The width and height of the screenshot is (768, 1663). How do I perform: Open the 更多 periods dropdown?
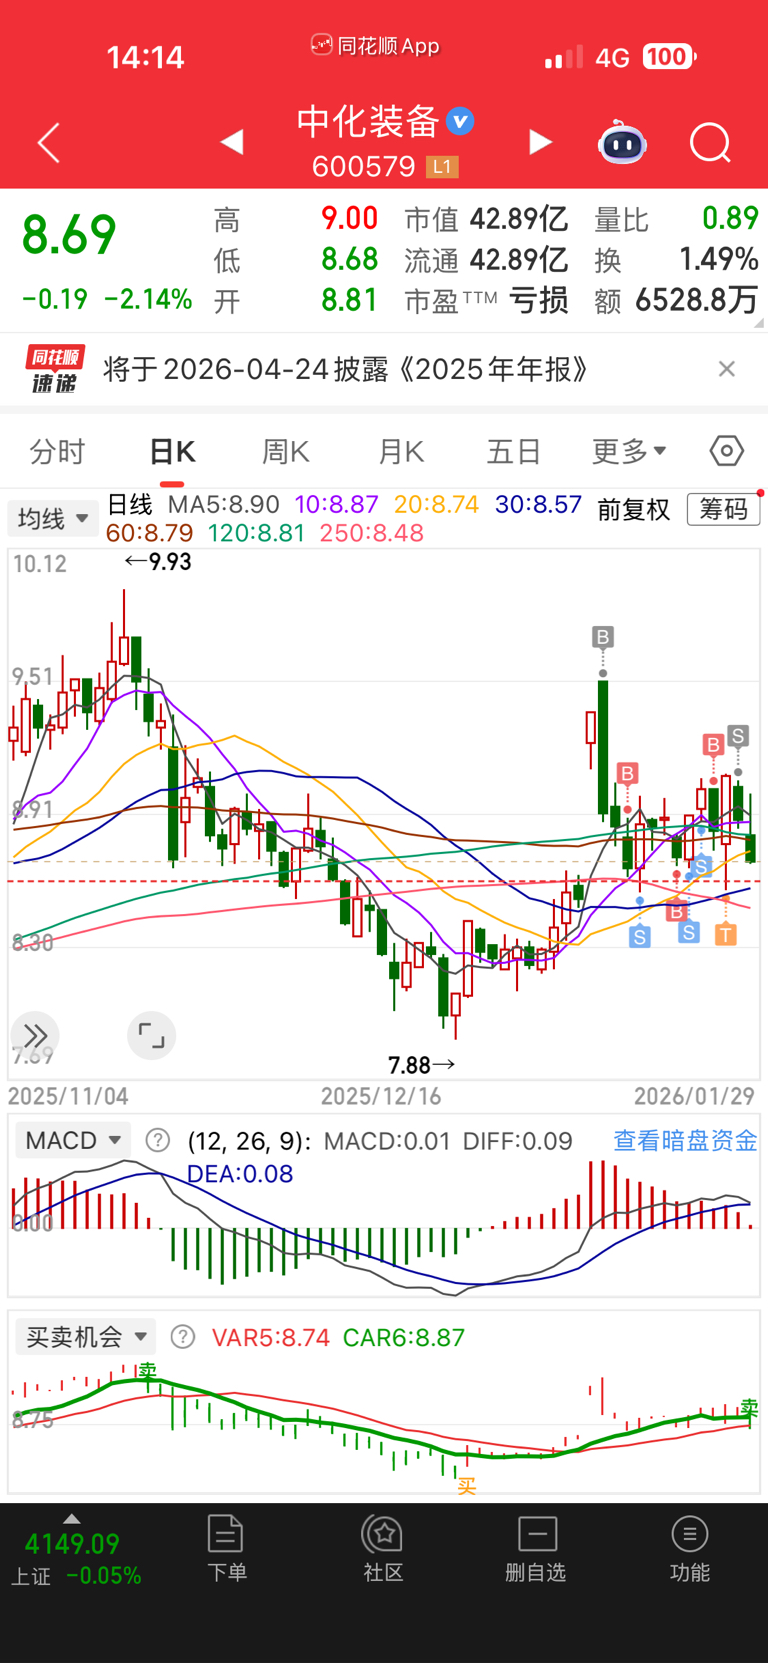tap(629, 452)
